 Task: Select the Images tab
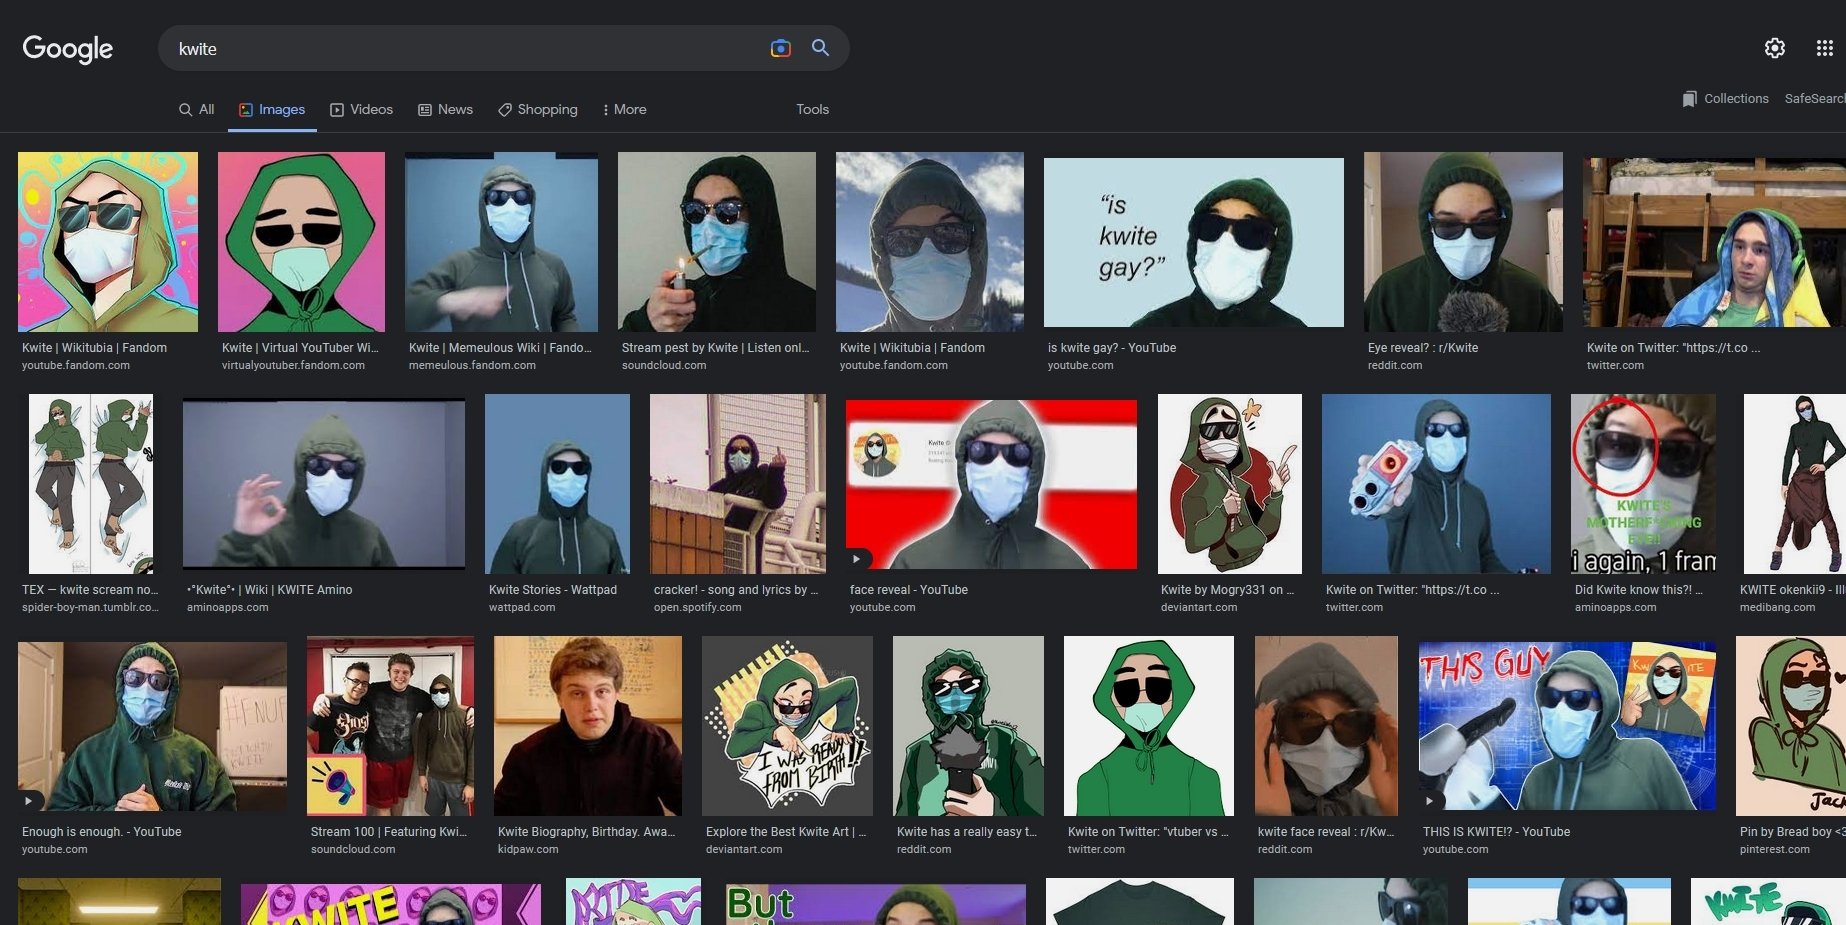tap(272, 109)
